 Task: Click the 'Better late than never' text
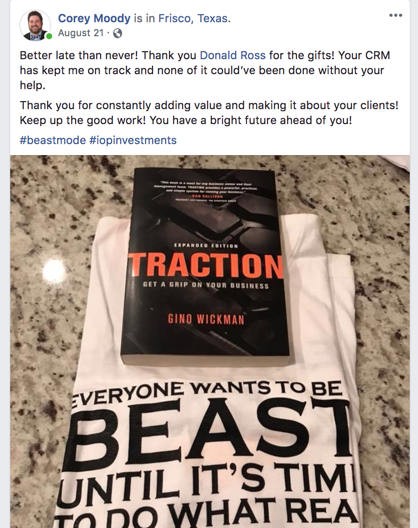[78, 55]
